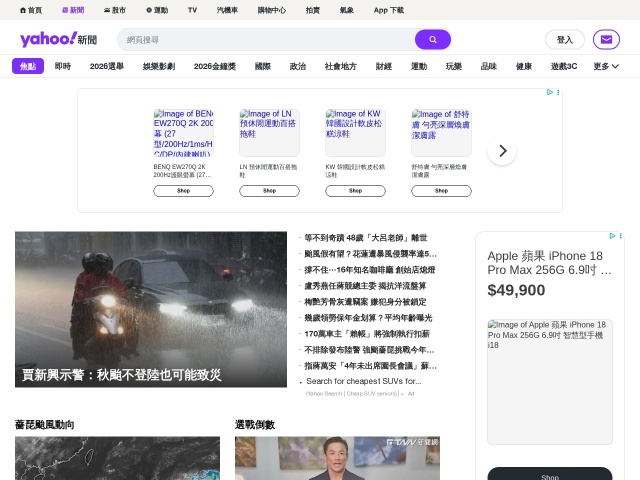Viewport: 640px width, 480px height.
Task: Expand the 更多 category dropdown
Action: (x=606, y=66)
